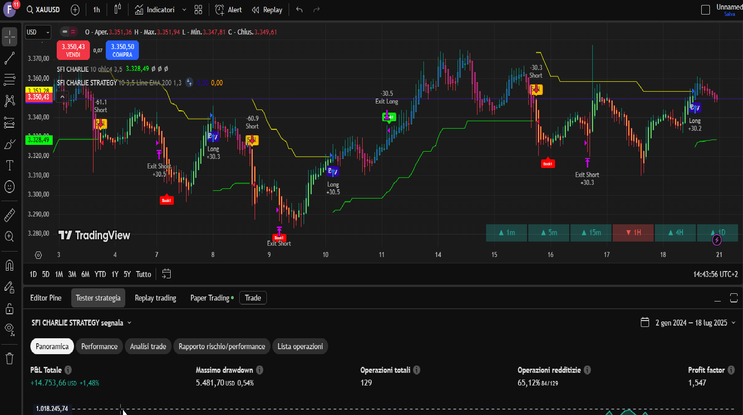Toggle magnet mode in left toolbar

[9, 265]
